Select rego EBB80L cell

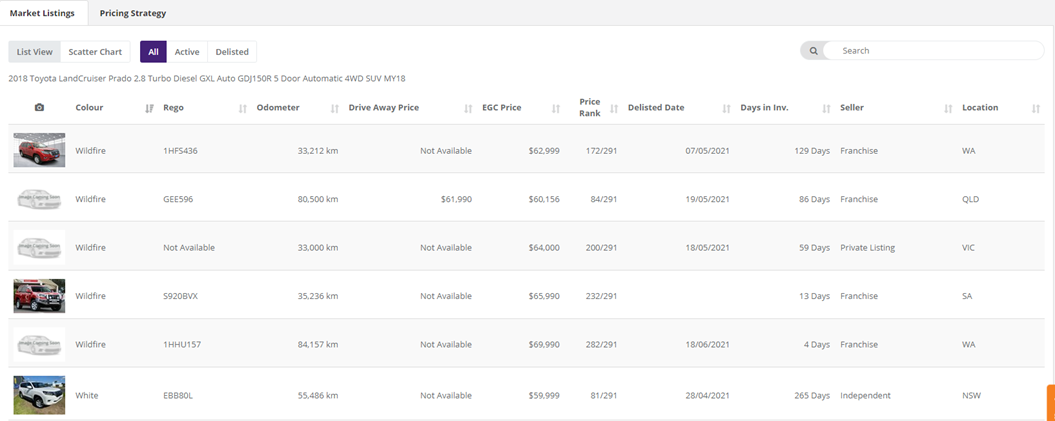[178, 396]
